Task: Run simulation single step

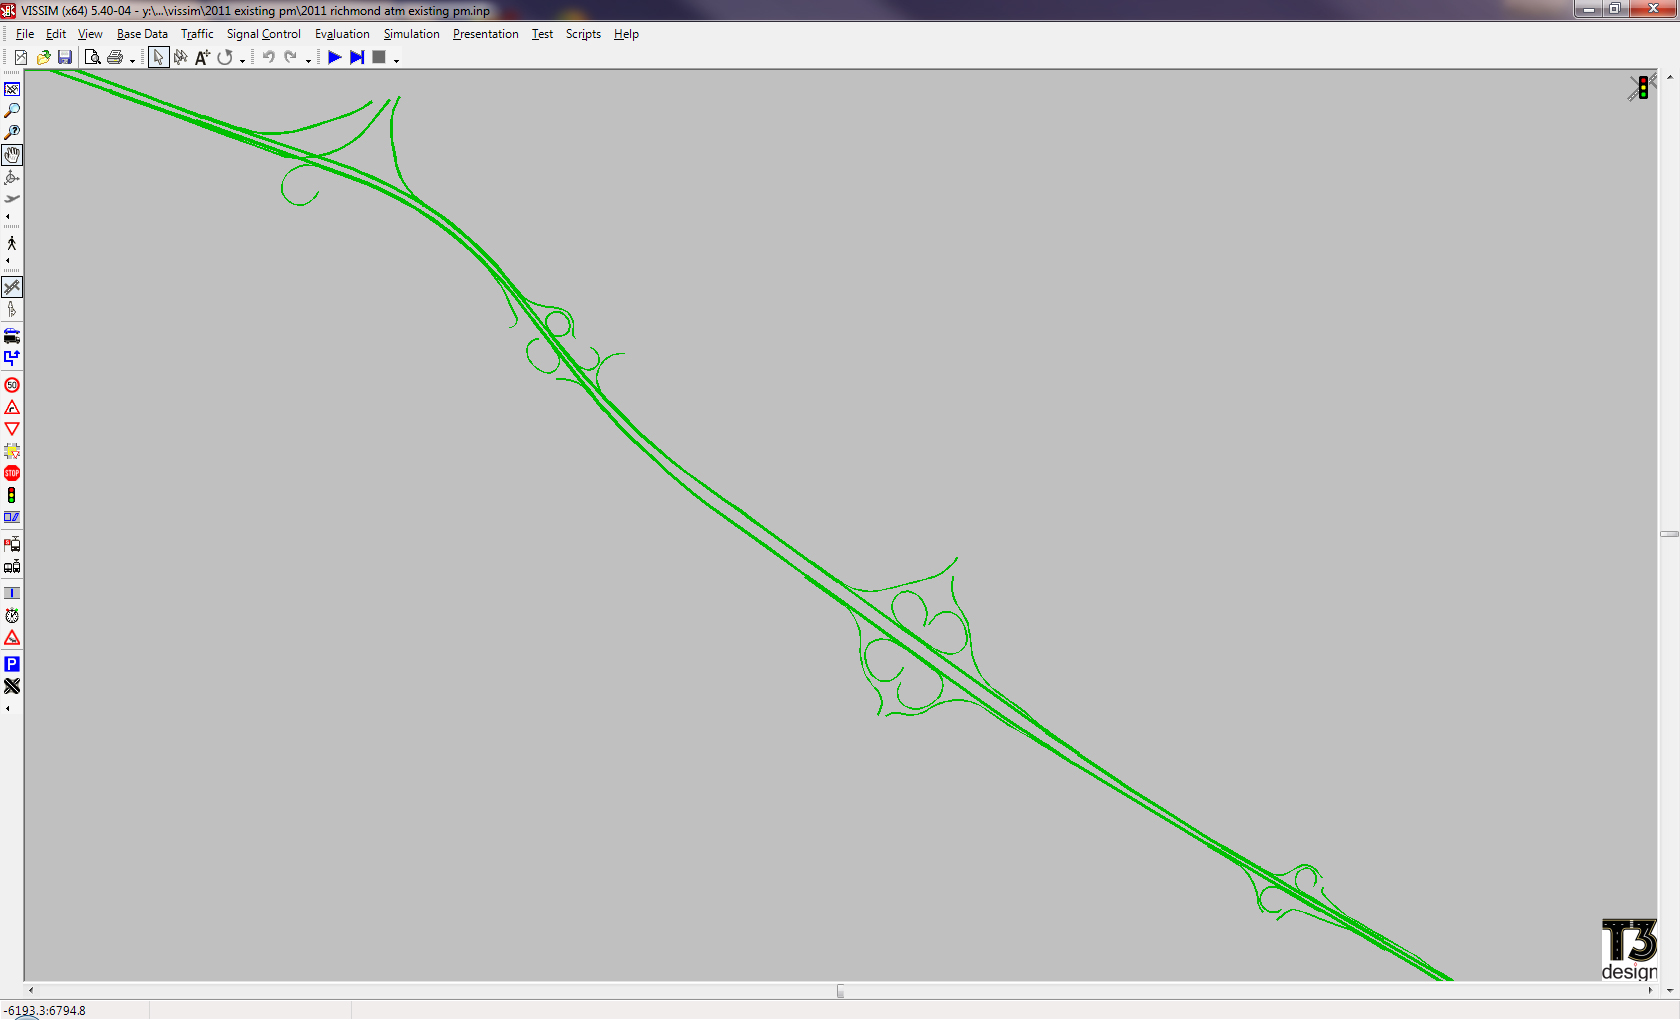Action: coord(357,58)
